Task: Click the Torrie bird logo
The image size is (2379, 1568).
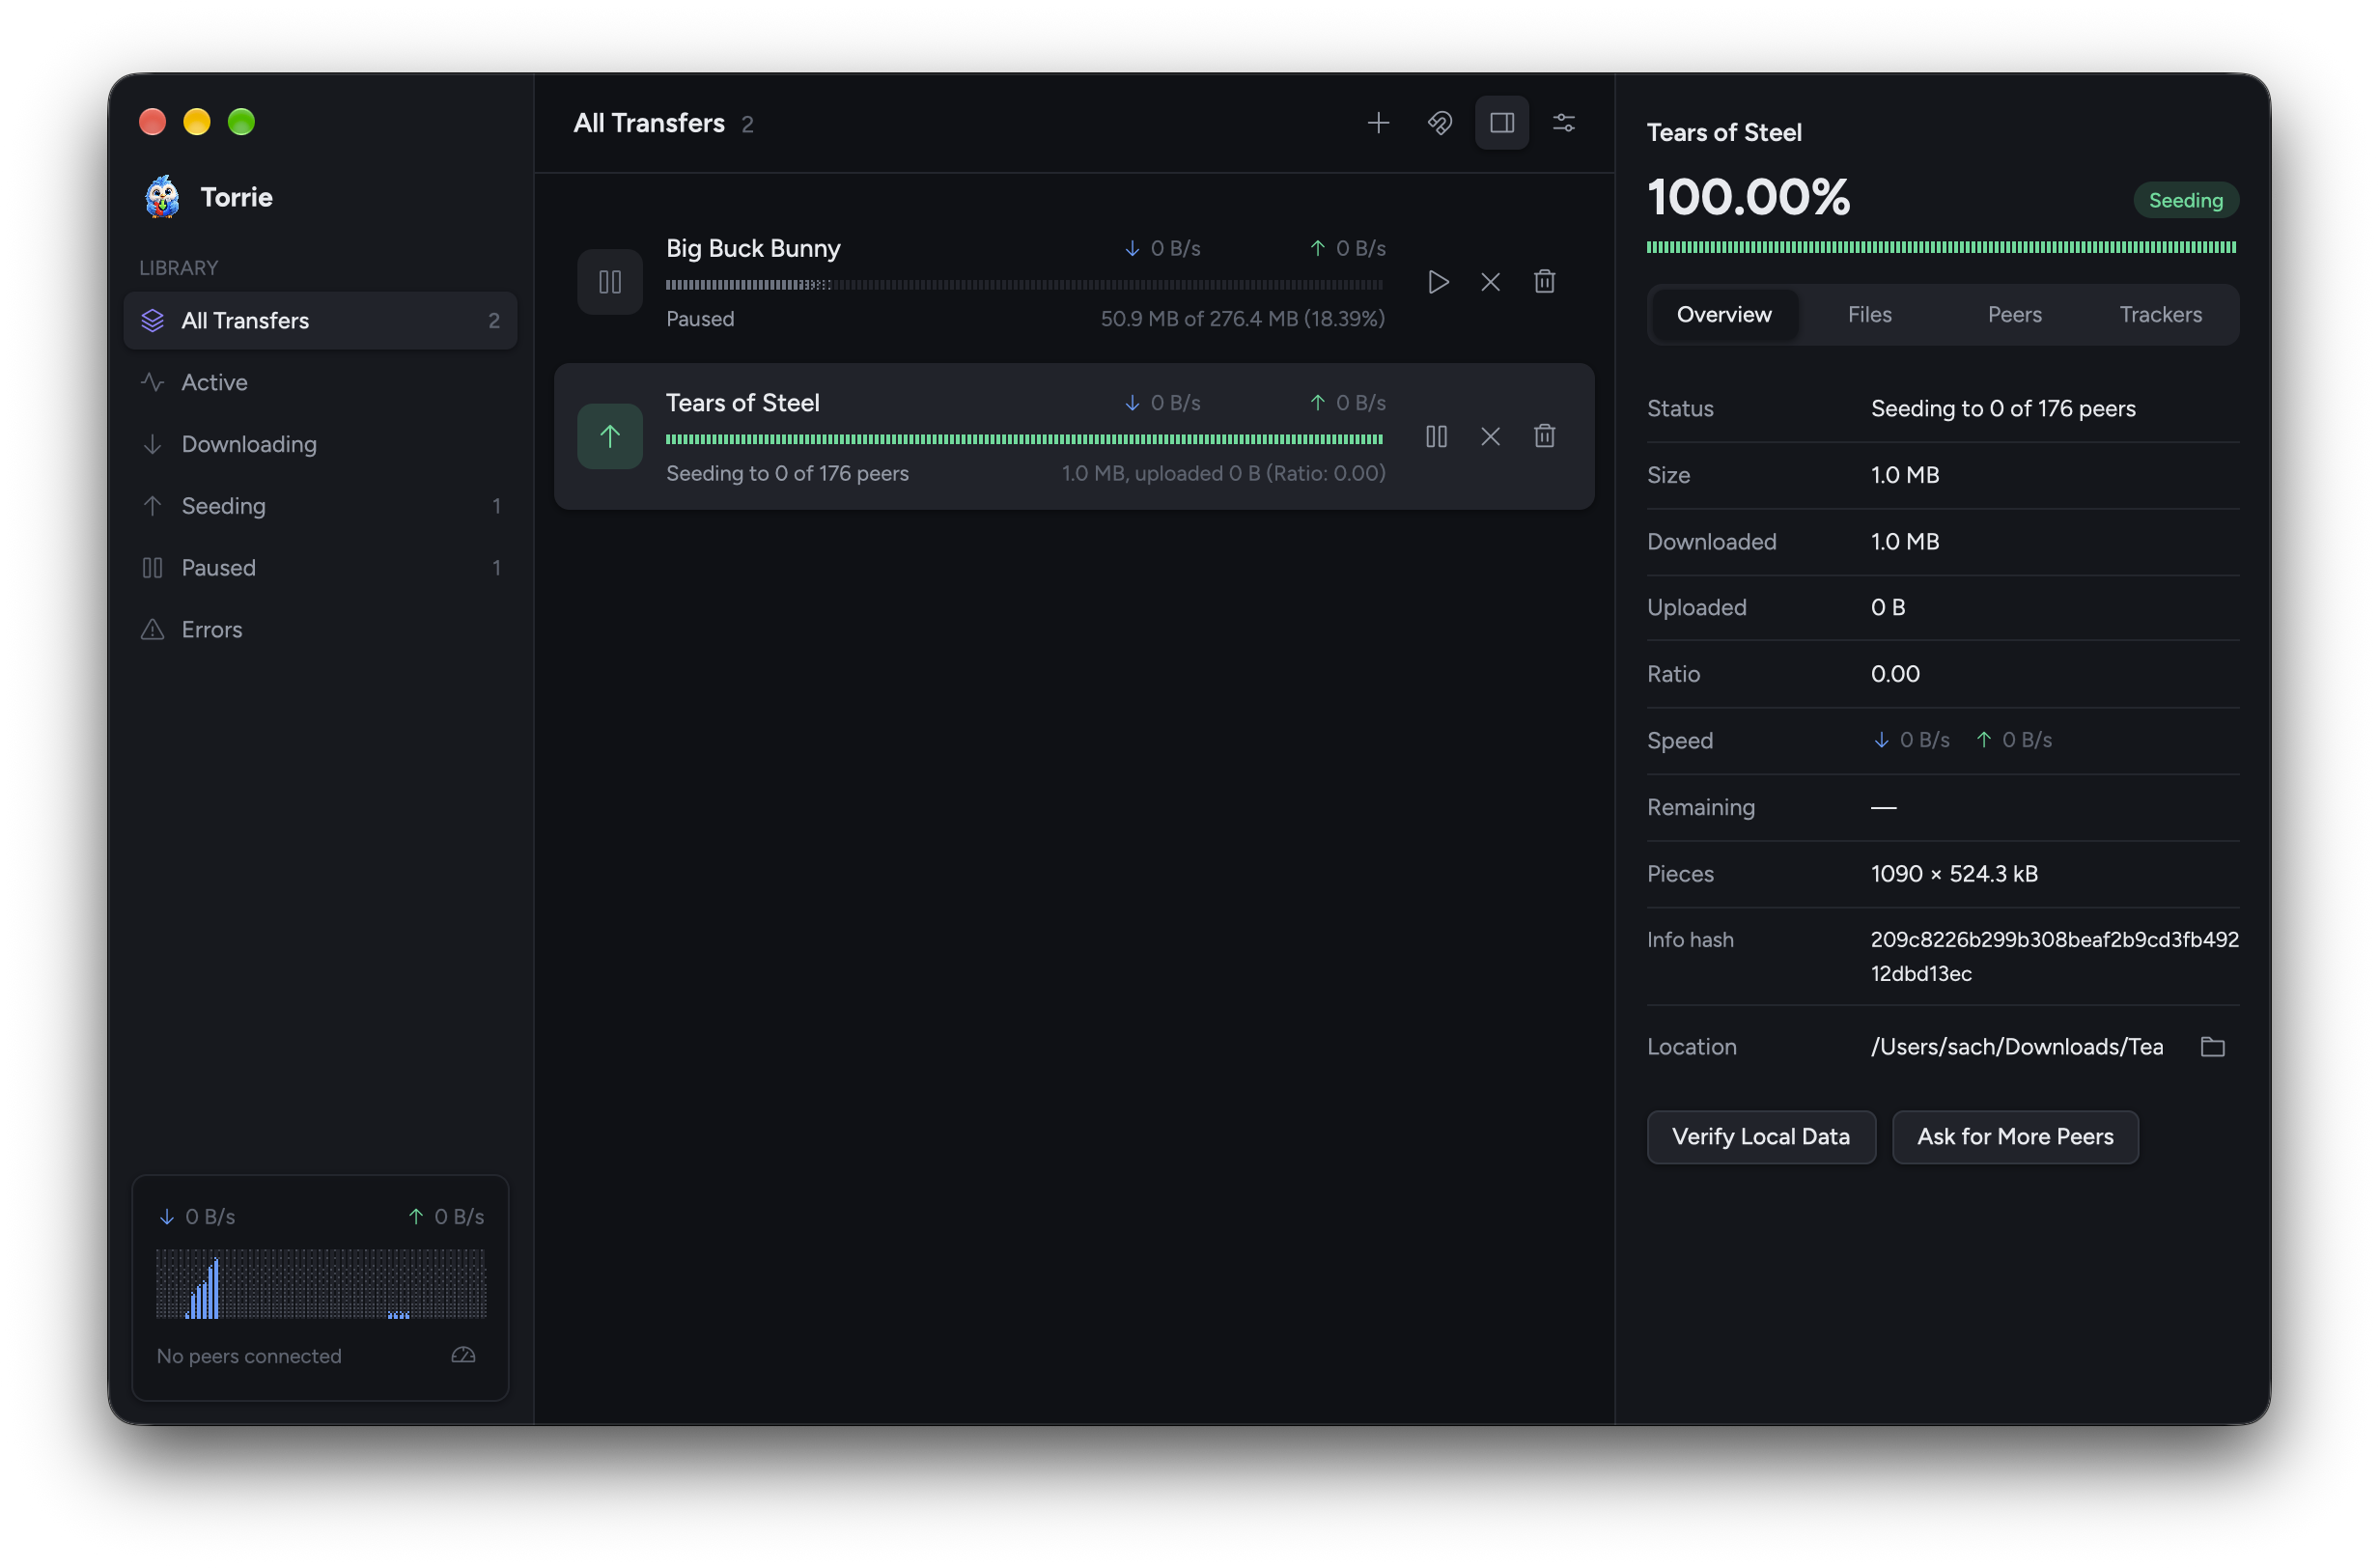Action: (162, 197)
